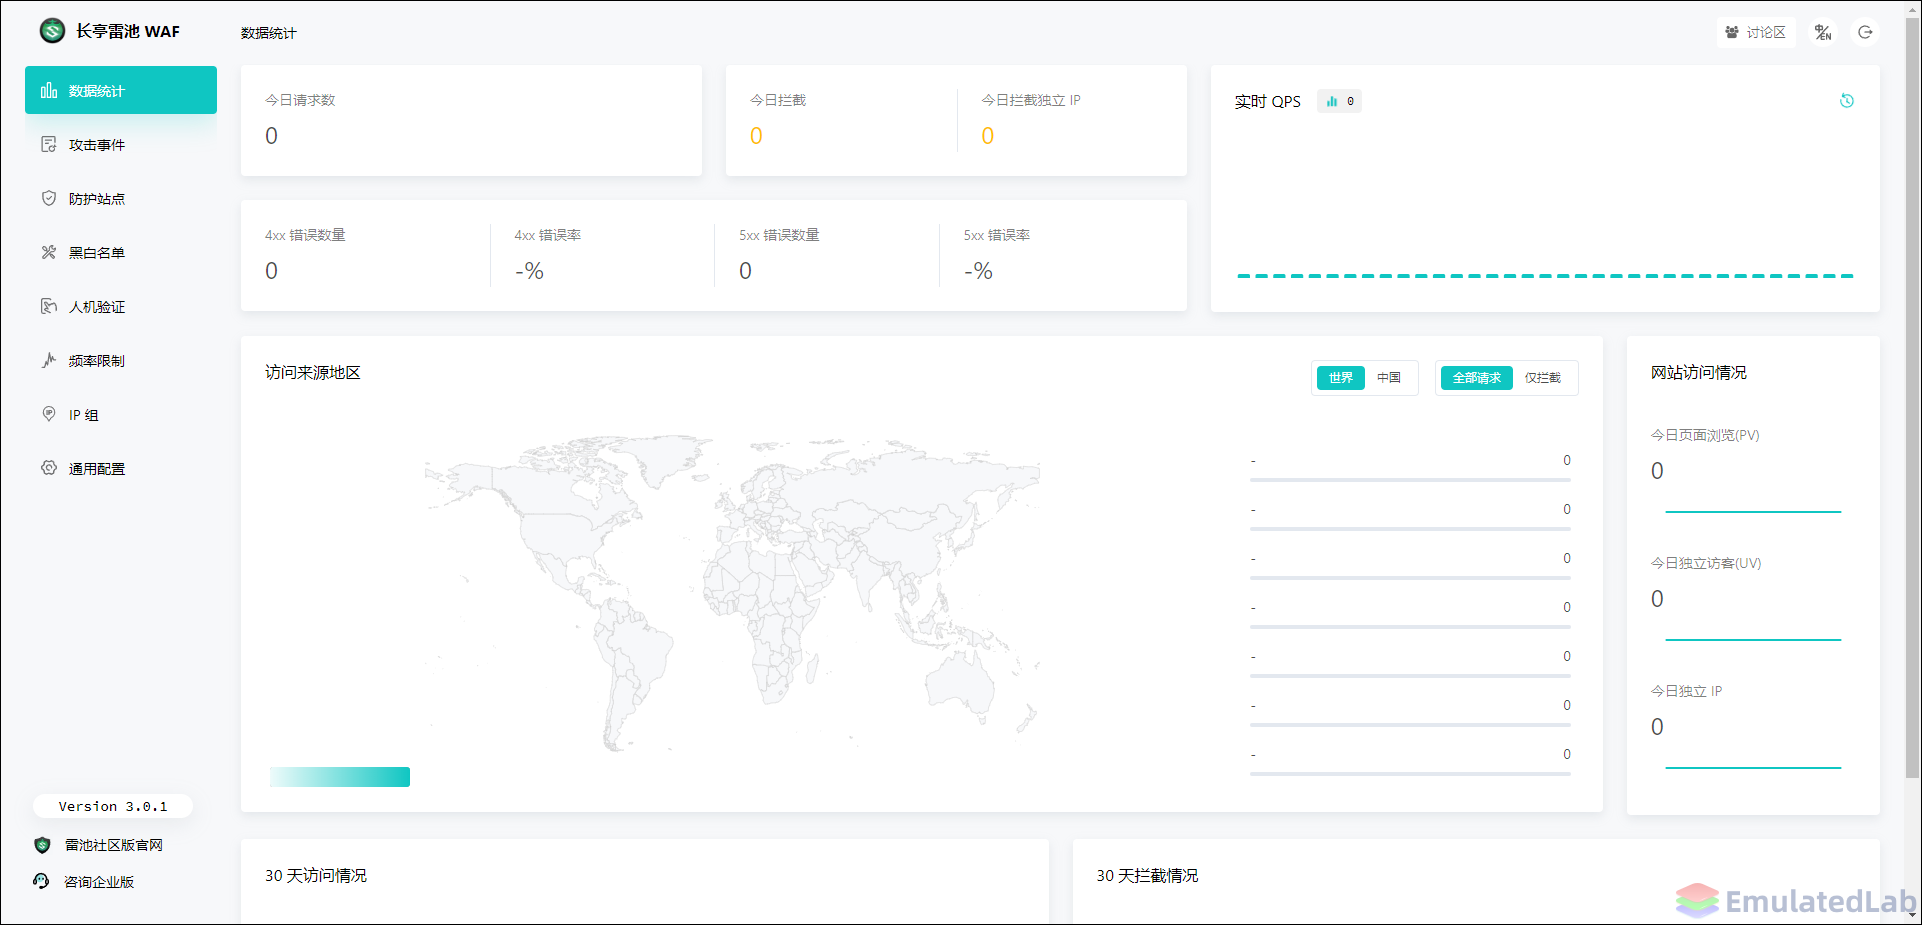Click the 今日页面浏览(PV) label

[1705, 435]
